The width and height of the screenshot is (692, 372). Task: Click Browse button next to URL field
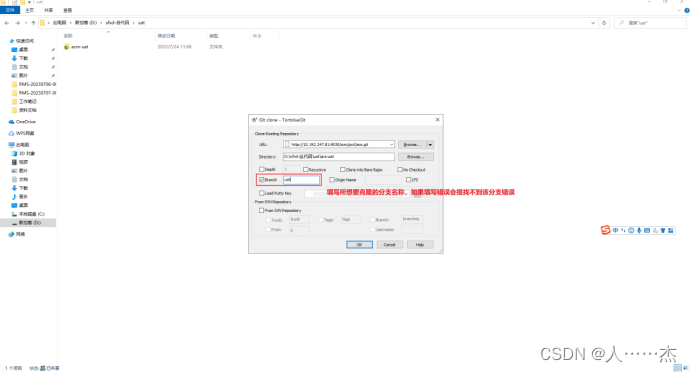[x=412, y=145]
